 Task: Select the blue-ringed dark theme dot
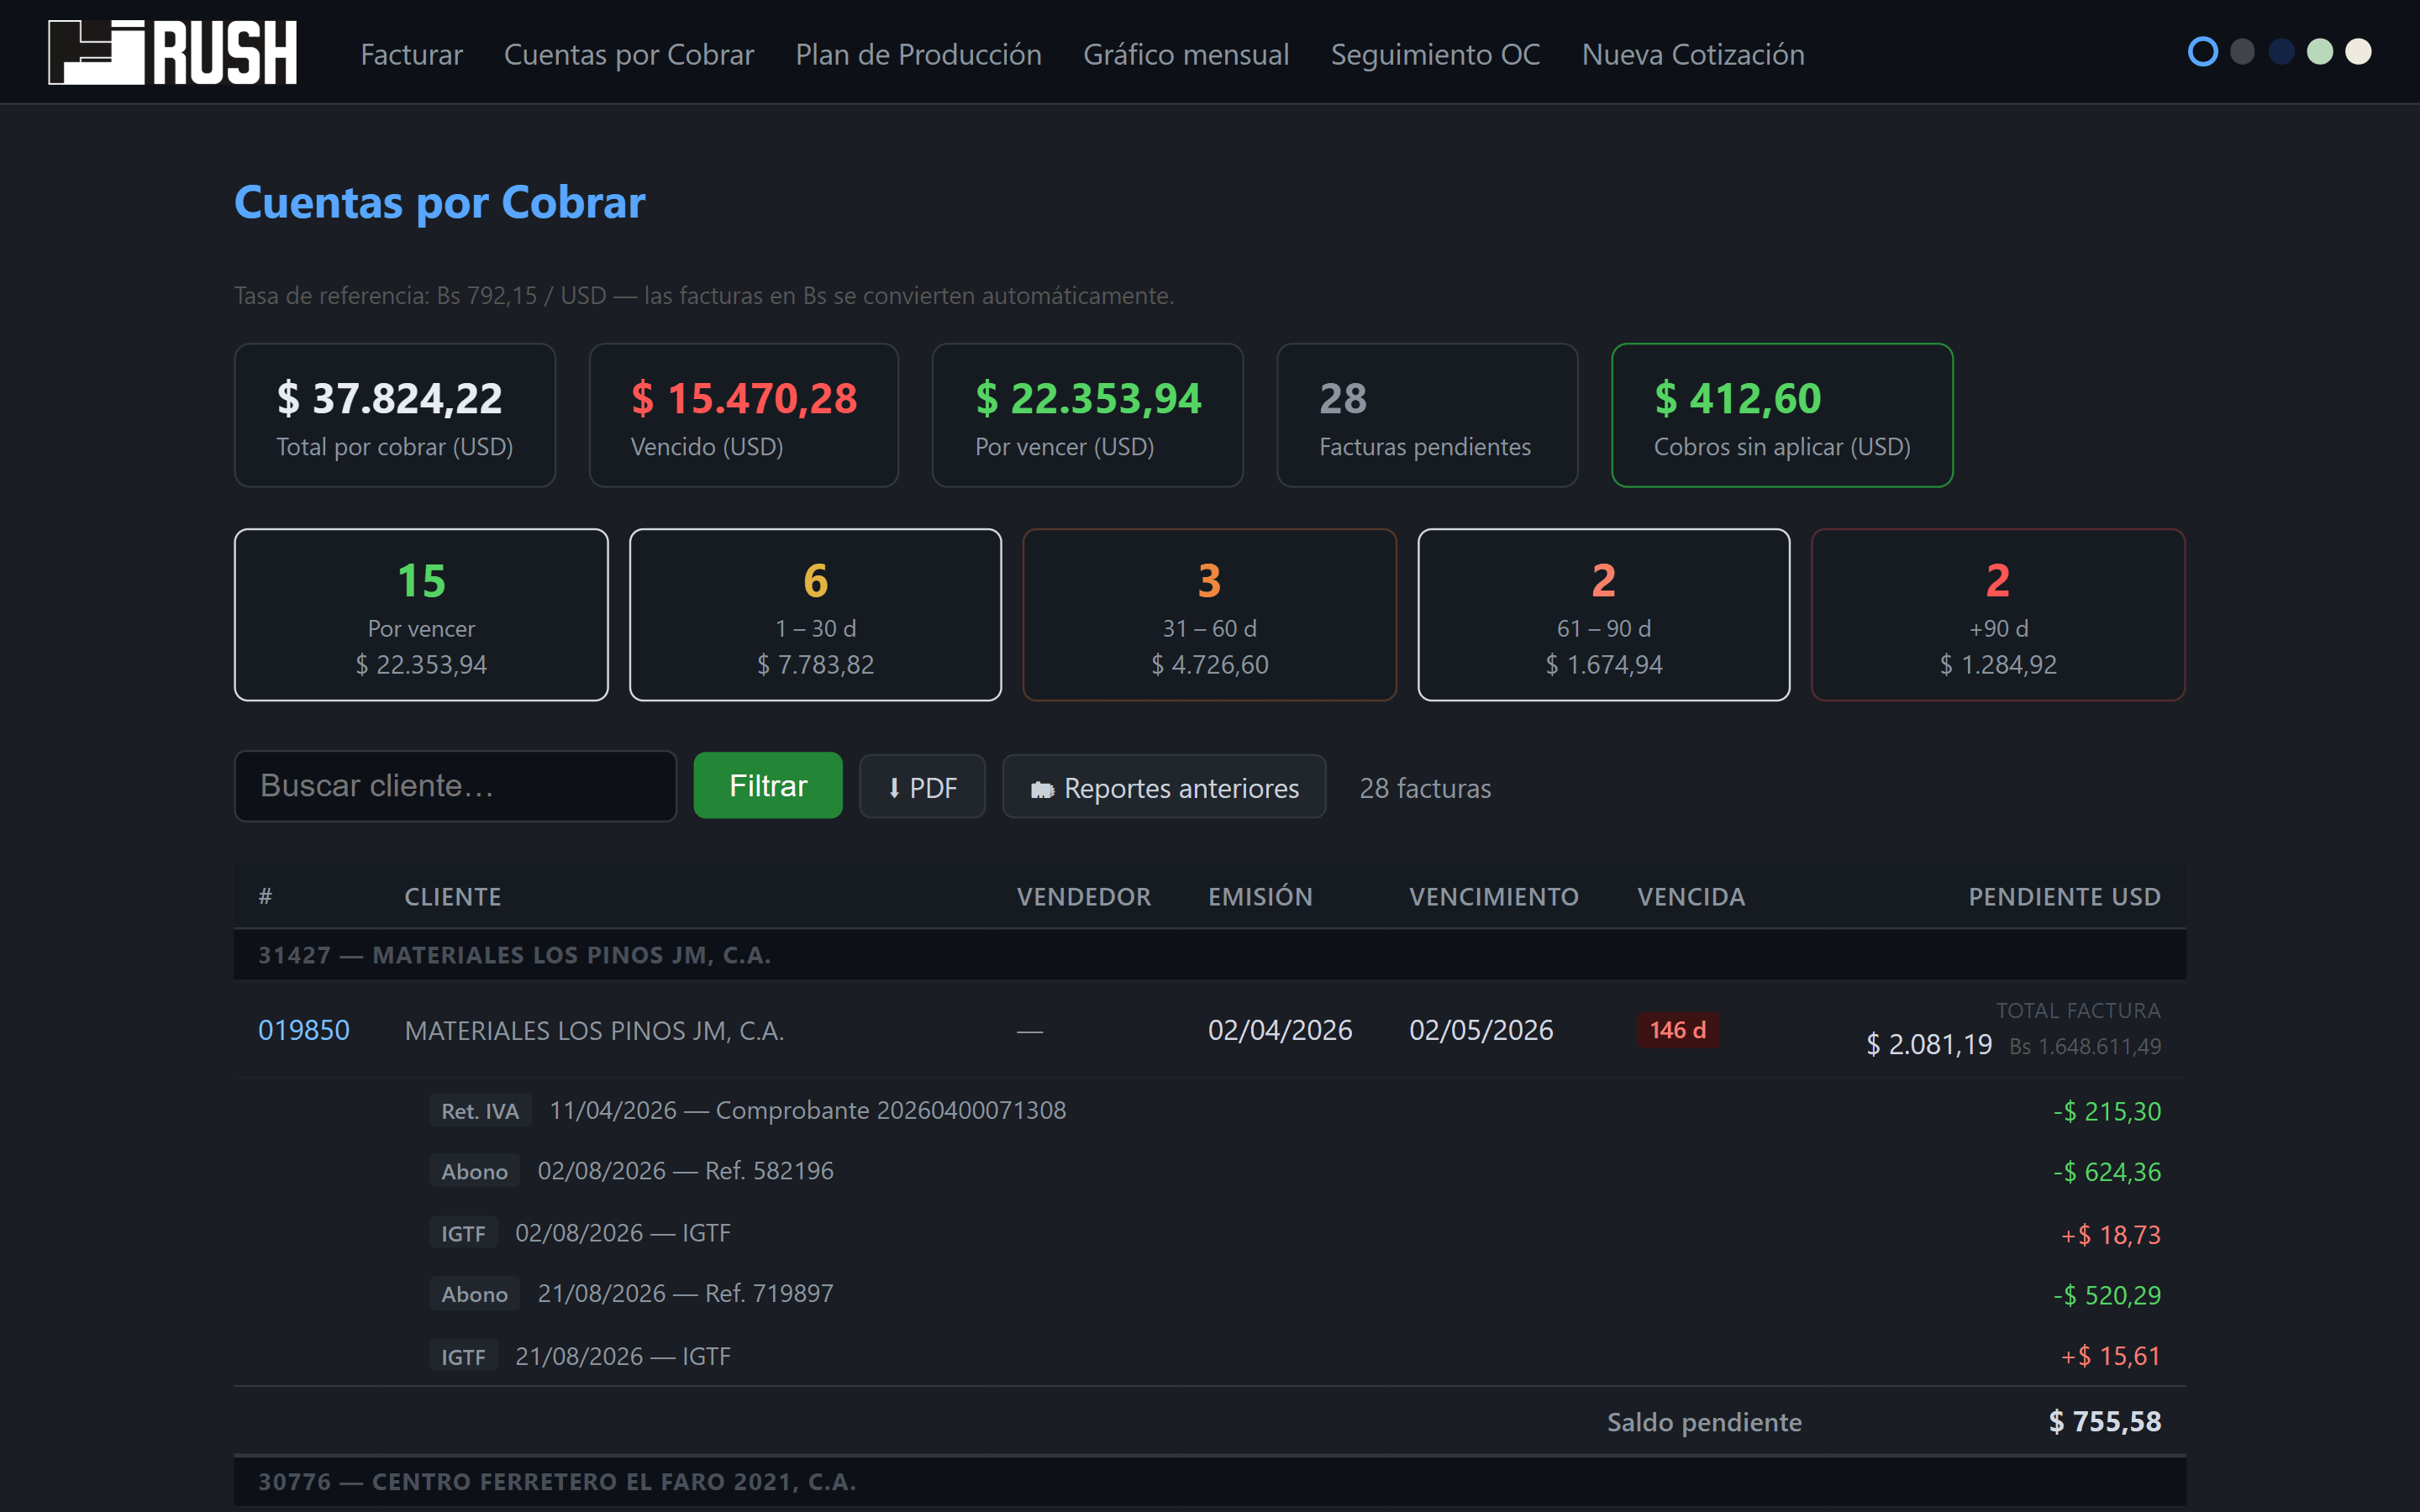click(x=2203, y=52)
